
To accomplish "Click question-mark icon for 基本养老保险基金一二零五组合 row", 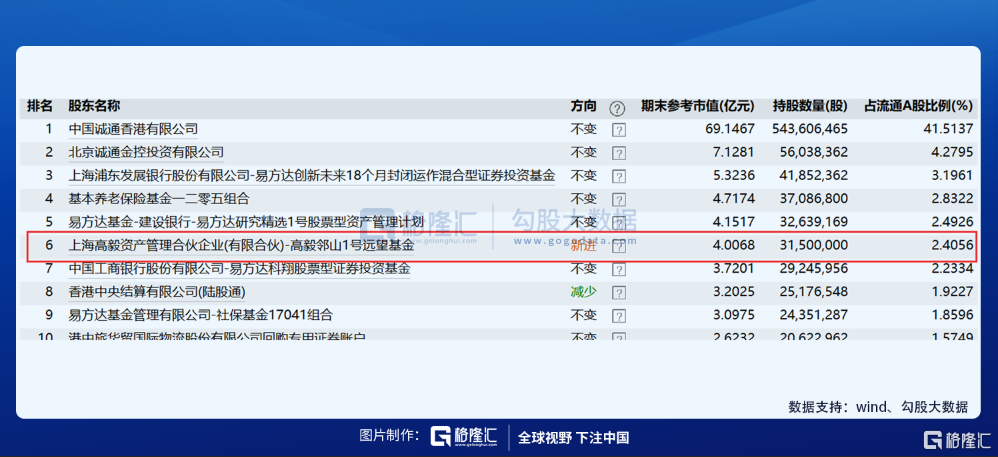I will pos(618,199).
